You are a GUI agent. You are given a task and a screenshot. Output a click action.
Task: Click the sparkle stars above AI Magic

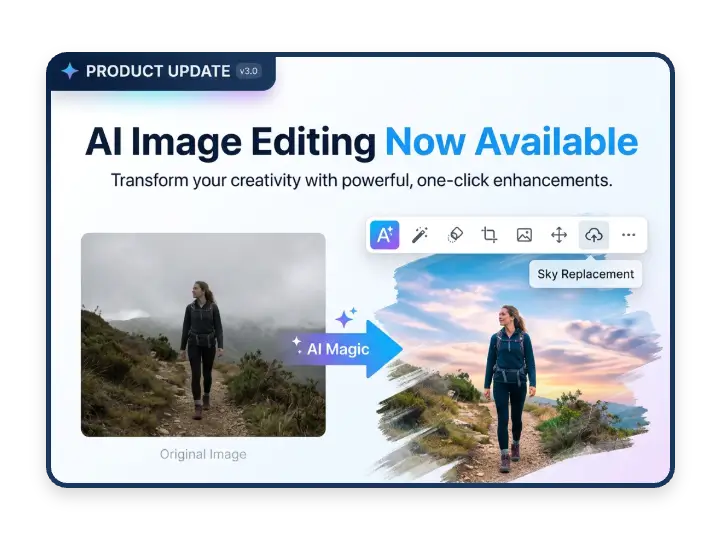click(346, 319)
